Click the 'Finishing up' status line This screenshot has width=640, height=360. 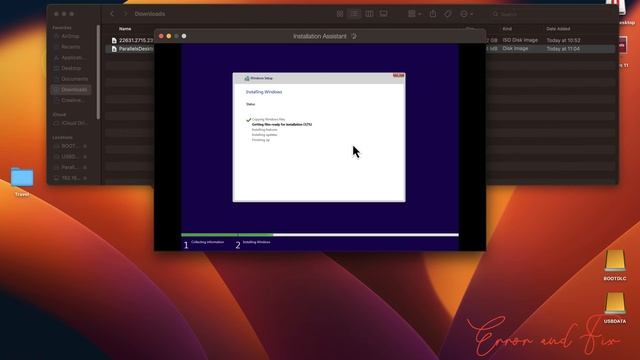coord(261,140)
